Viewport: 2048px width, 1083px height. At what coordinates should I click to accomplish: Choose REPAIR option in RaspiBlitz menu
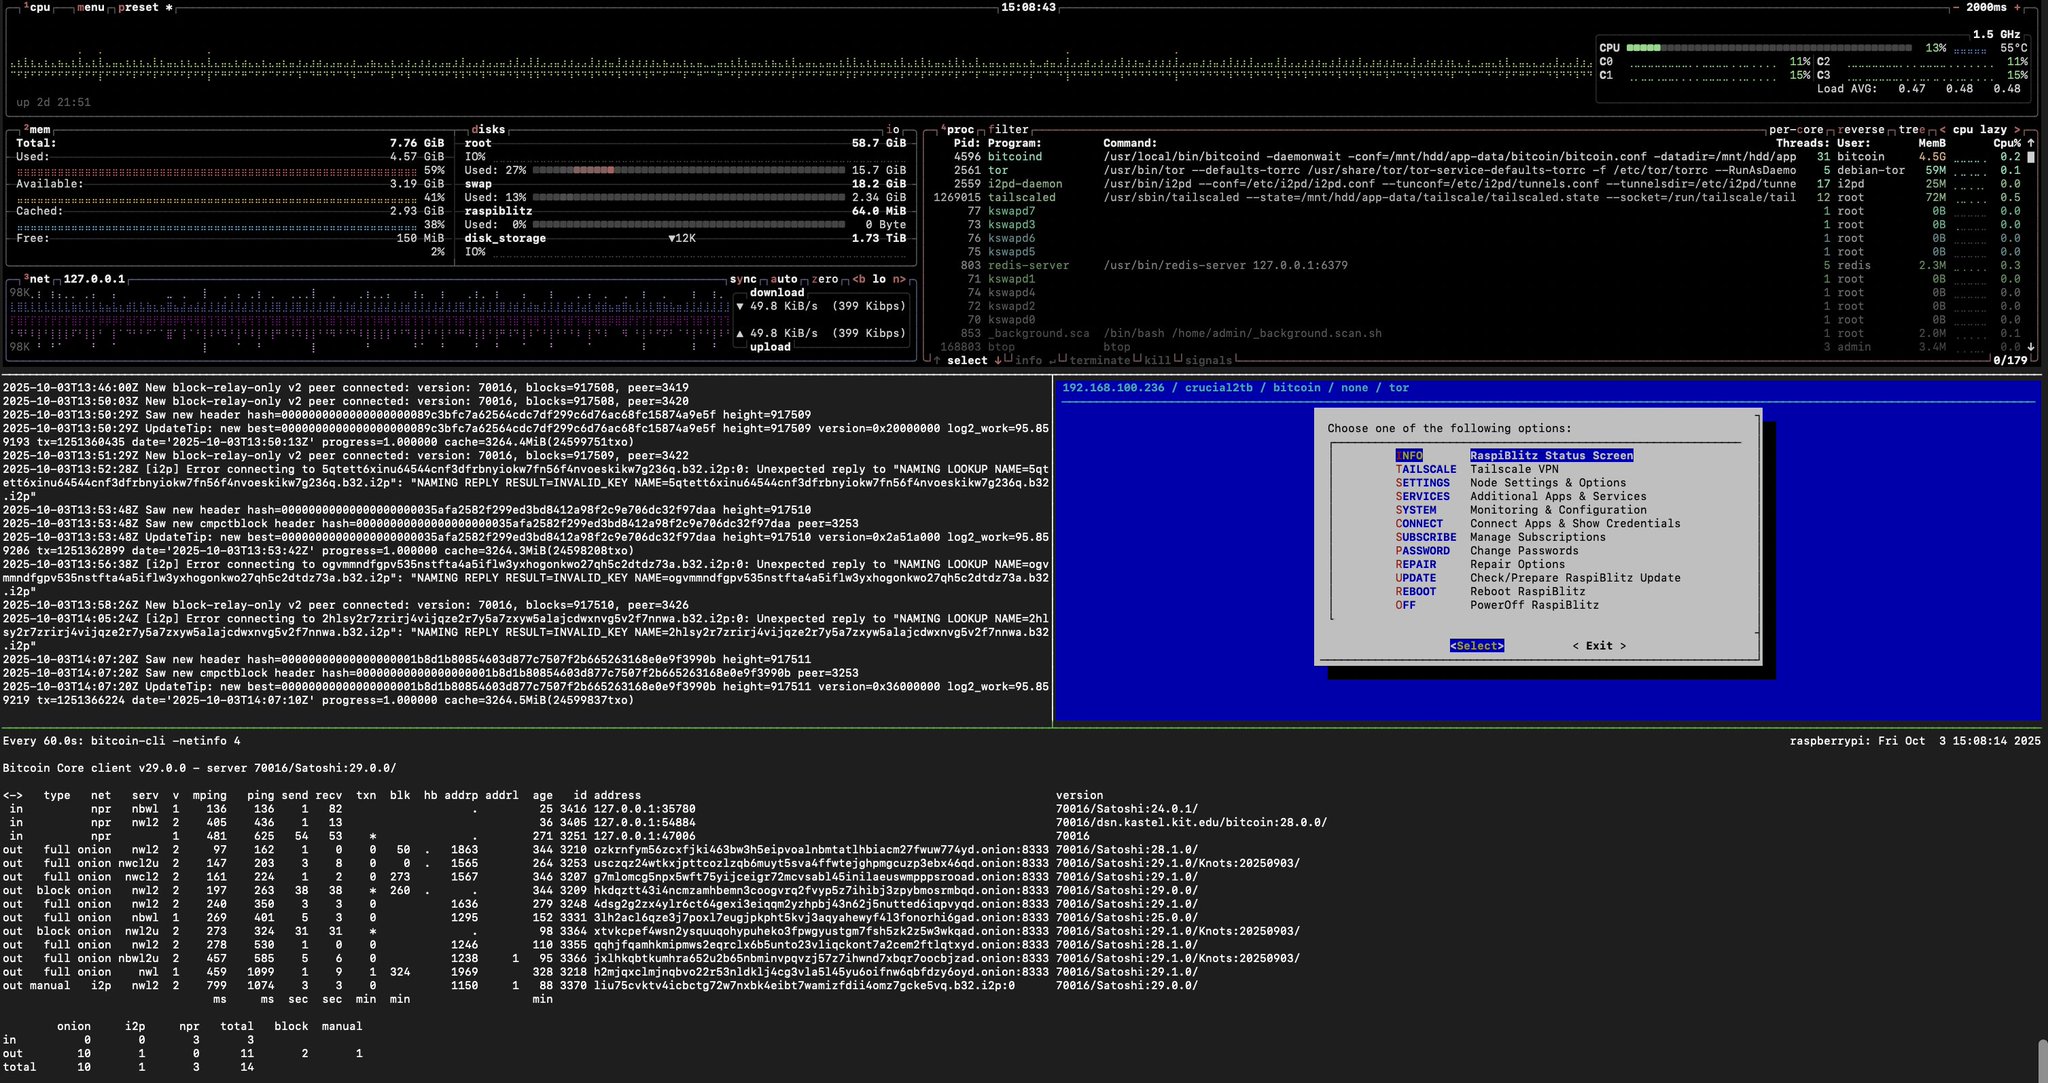(x=1416, y=564)
